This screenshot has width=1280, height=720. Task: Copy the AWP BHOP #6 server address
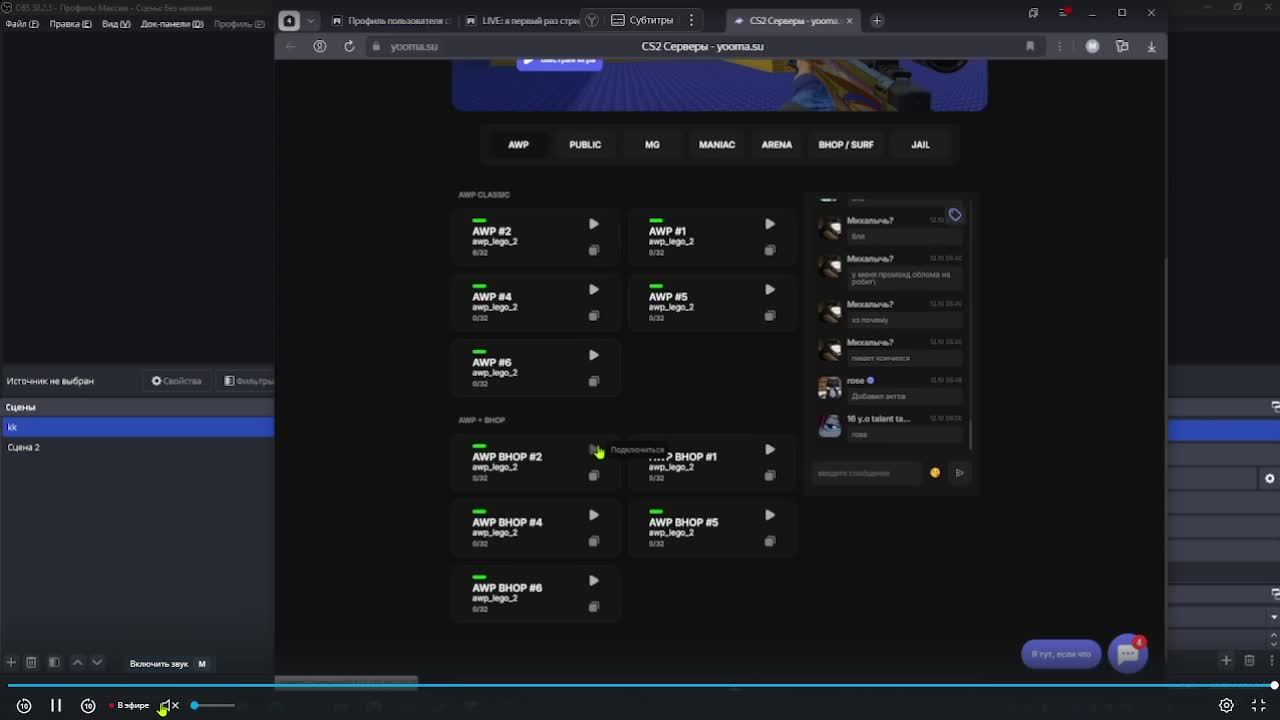pyautogui.click(x=593, y=607)
